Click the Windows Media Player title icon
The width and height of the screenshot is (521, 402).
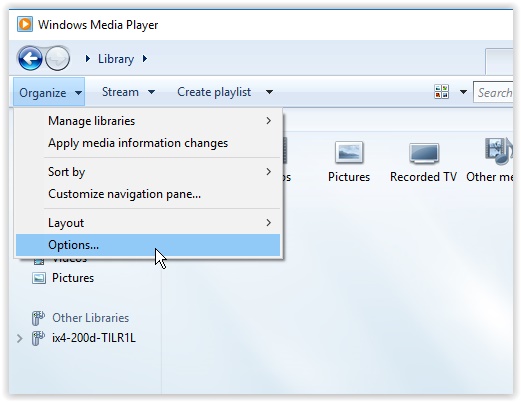[x=25, y=24]
